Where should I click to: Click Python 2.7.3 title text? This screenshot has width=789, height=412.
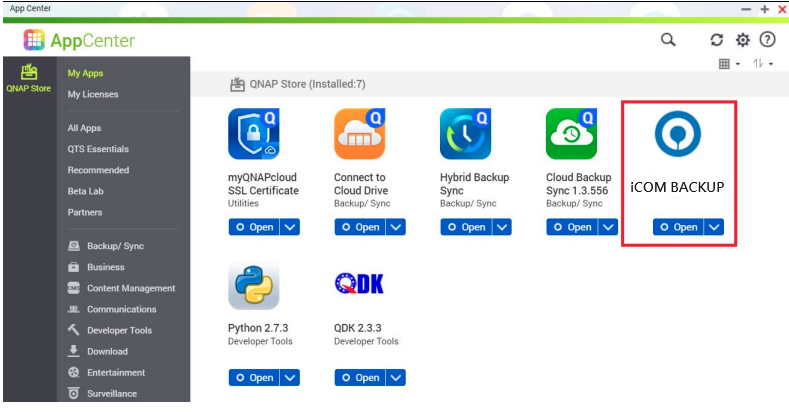click(x=258, y=328)
